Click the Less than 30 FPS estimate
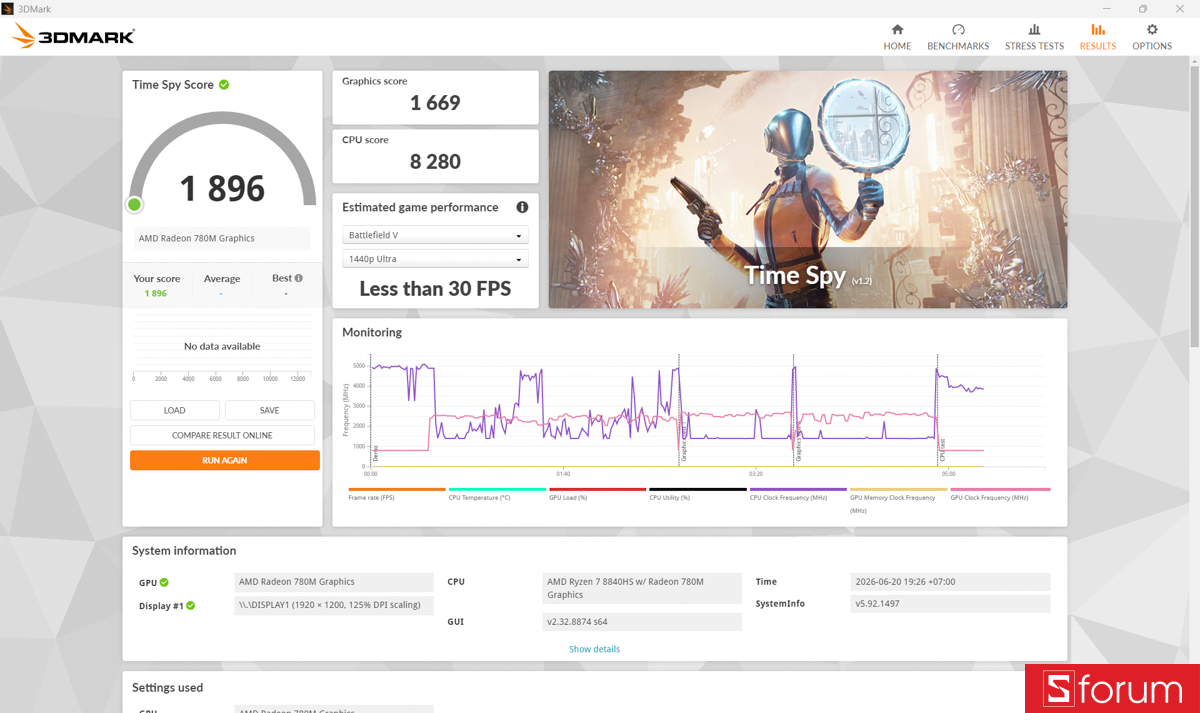The width and height of the screenshot is (1200, 713). point(435,289)
